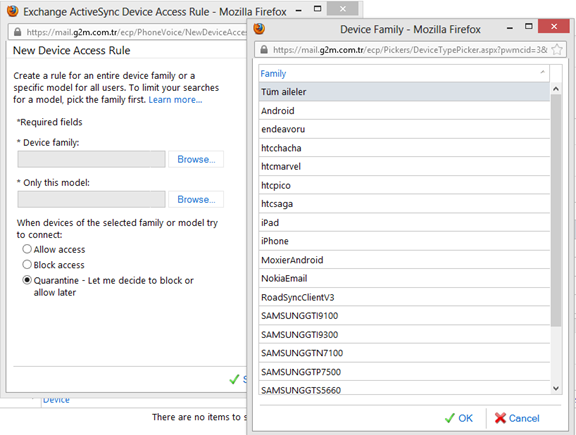Sort list by Family column header
The height and width of the screenshot is (435, 576).
(404, 73)
